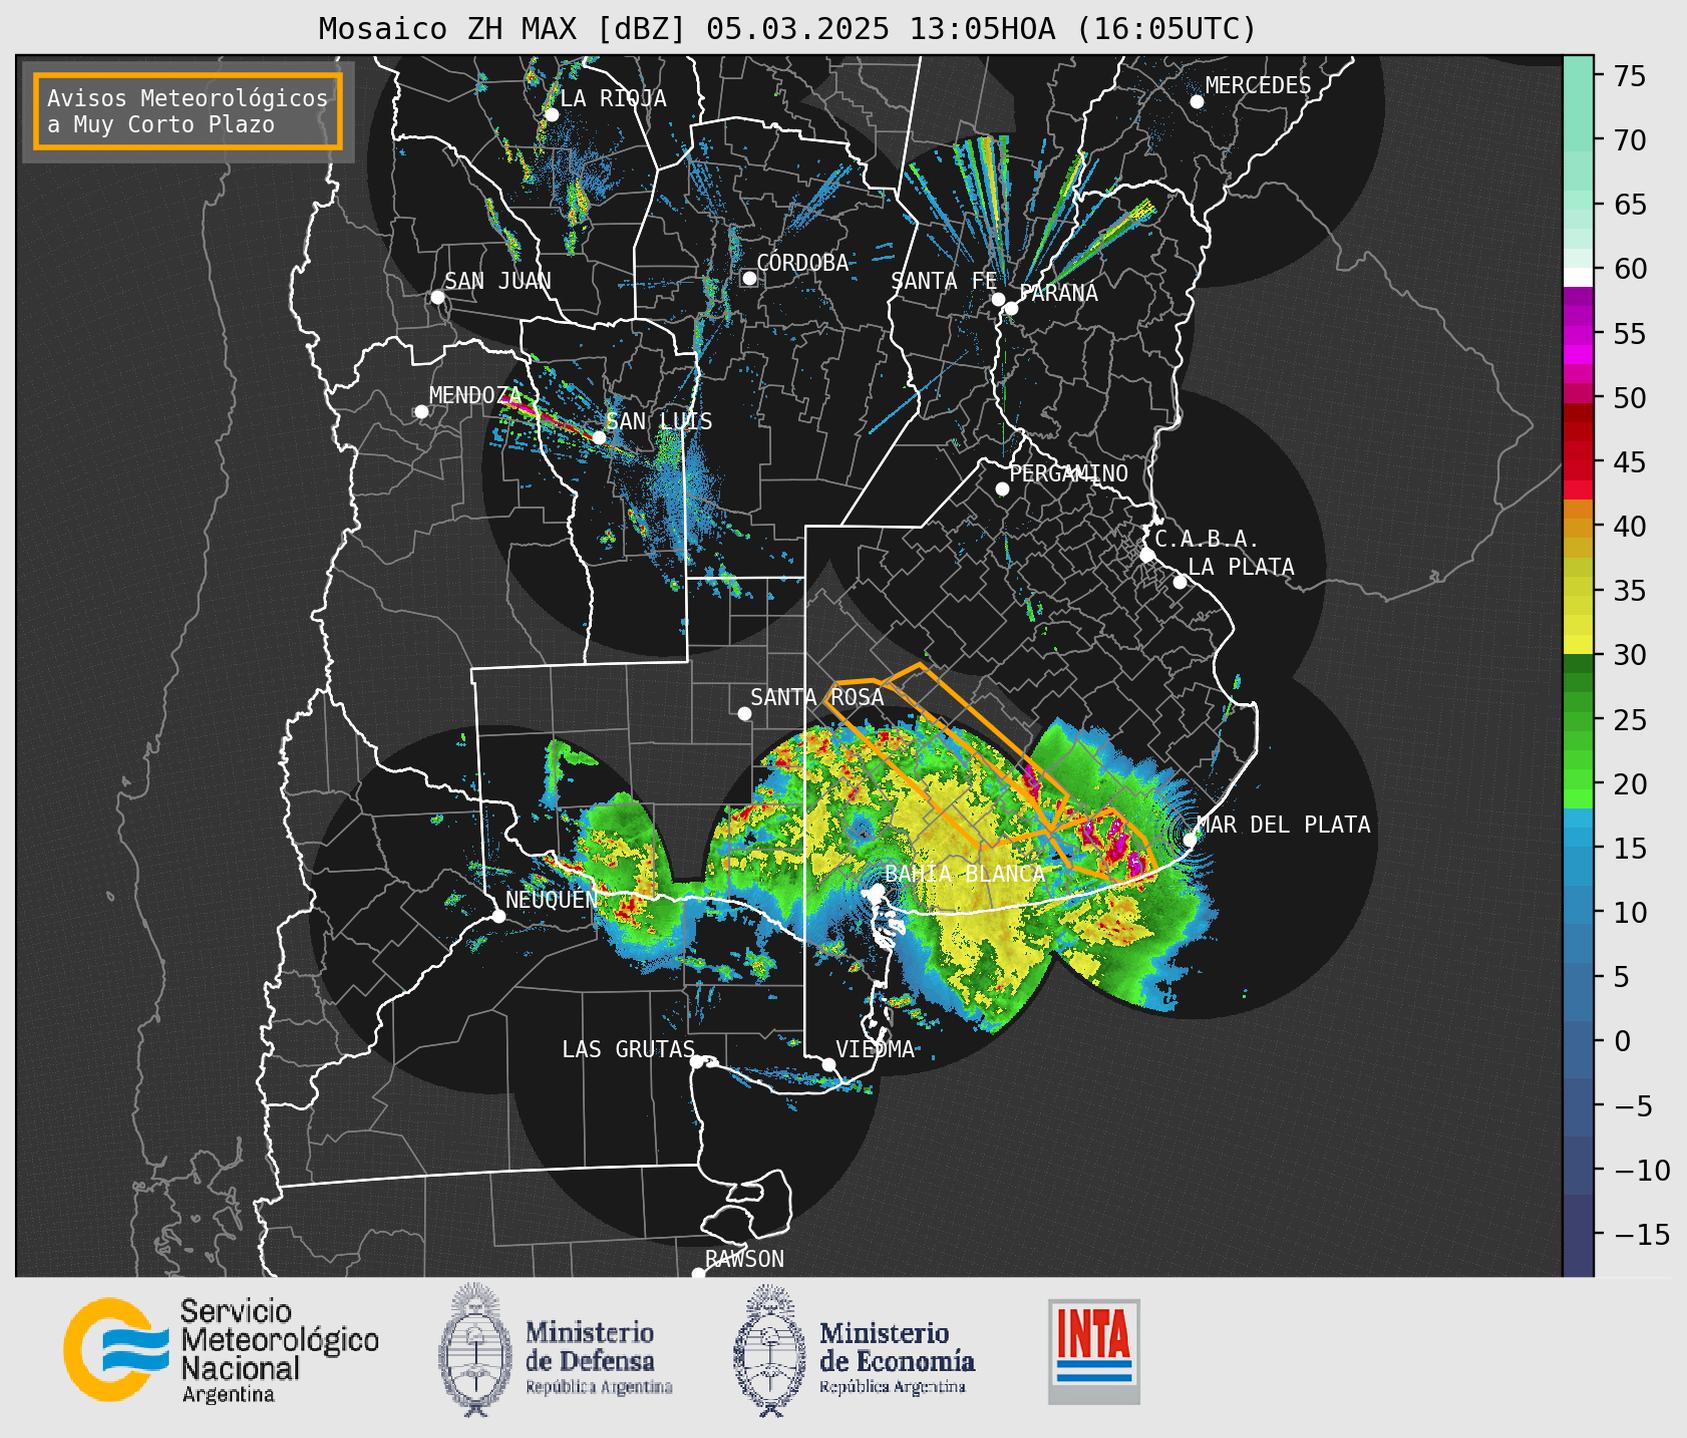This screenshot has height=1438, width=1687.
Task: Click the SANTA ROSA city label
Action: 817,697
